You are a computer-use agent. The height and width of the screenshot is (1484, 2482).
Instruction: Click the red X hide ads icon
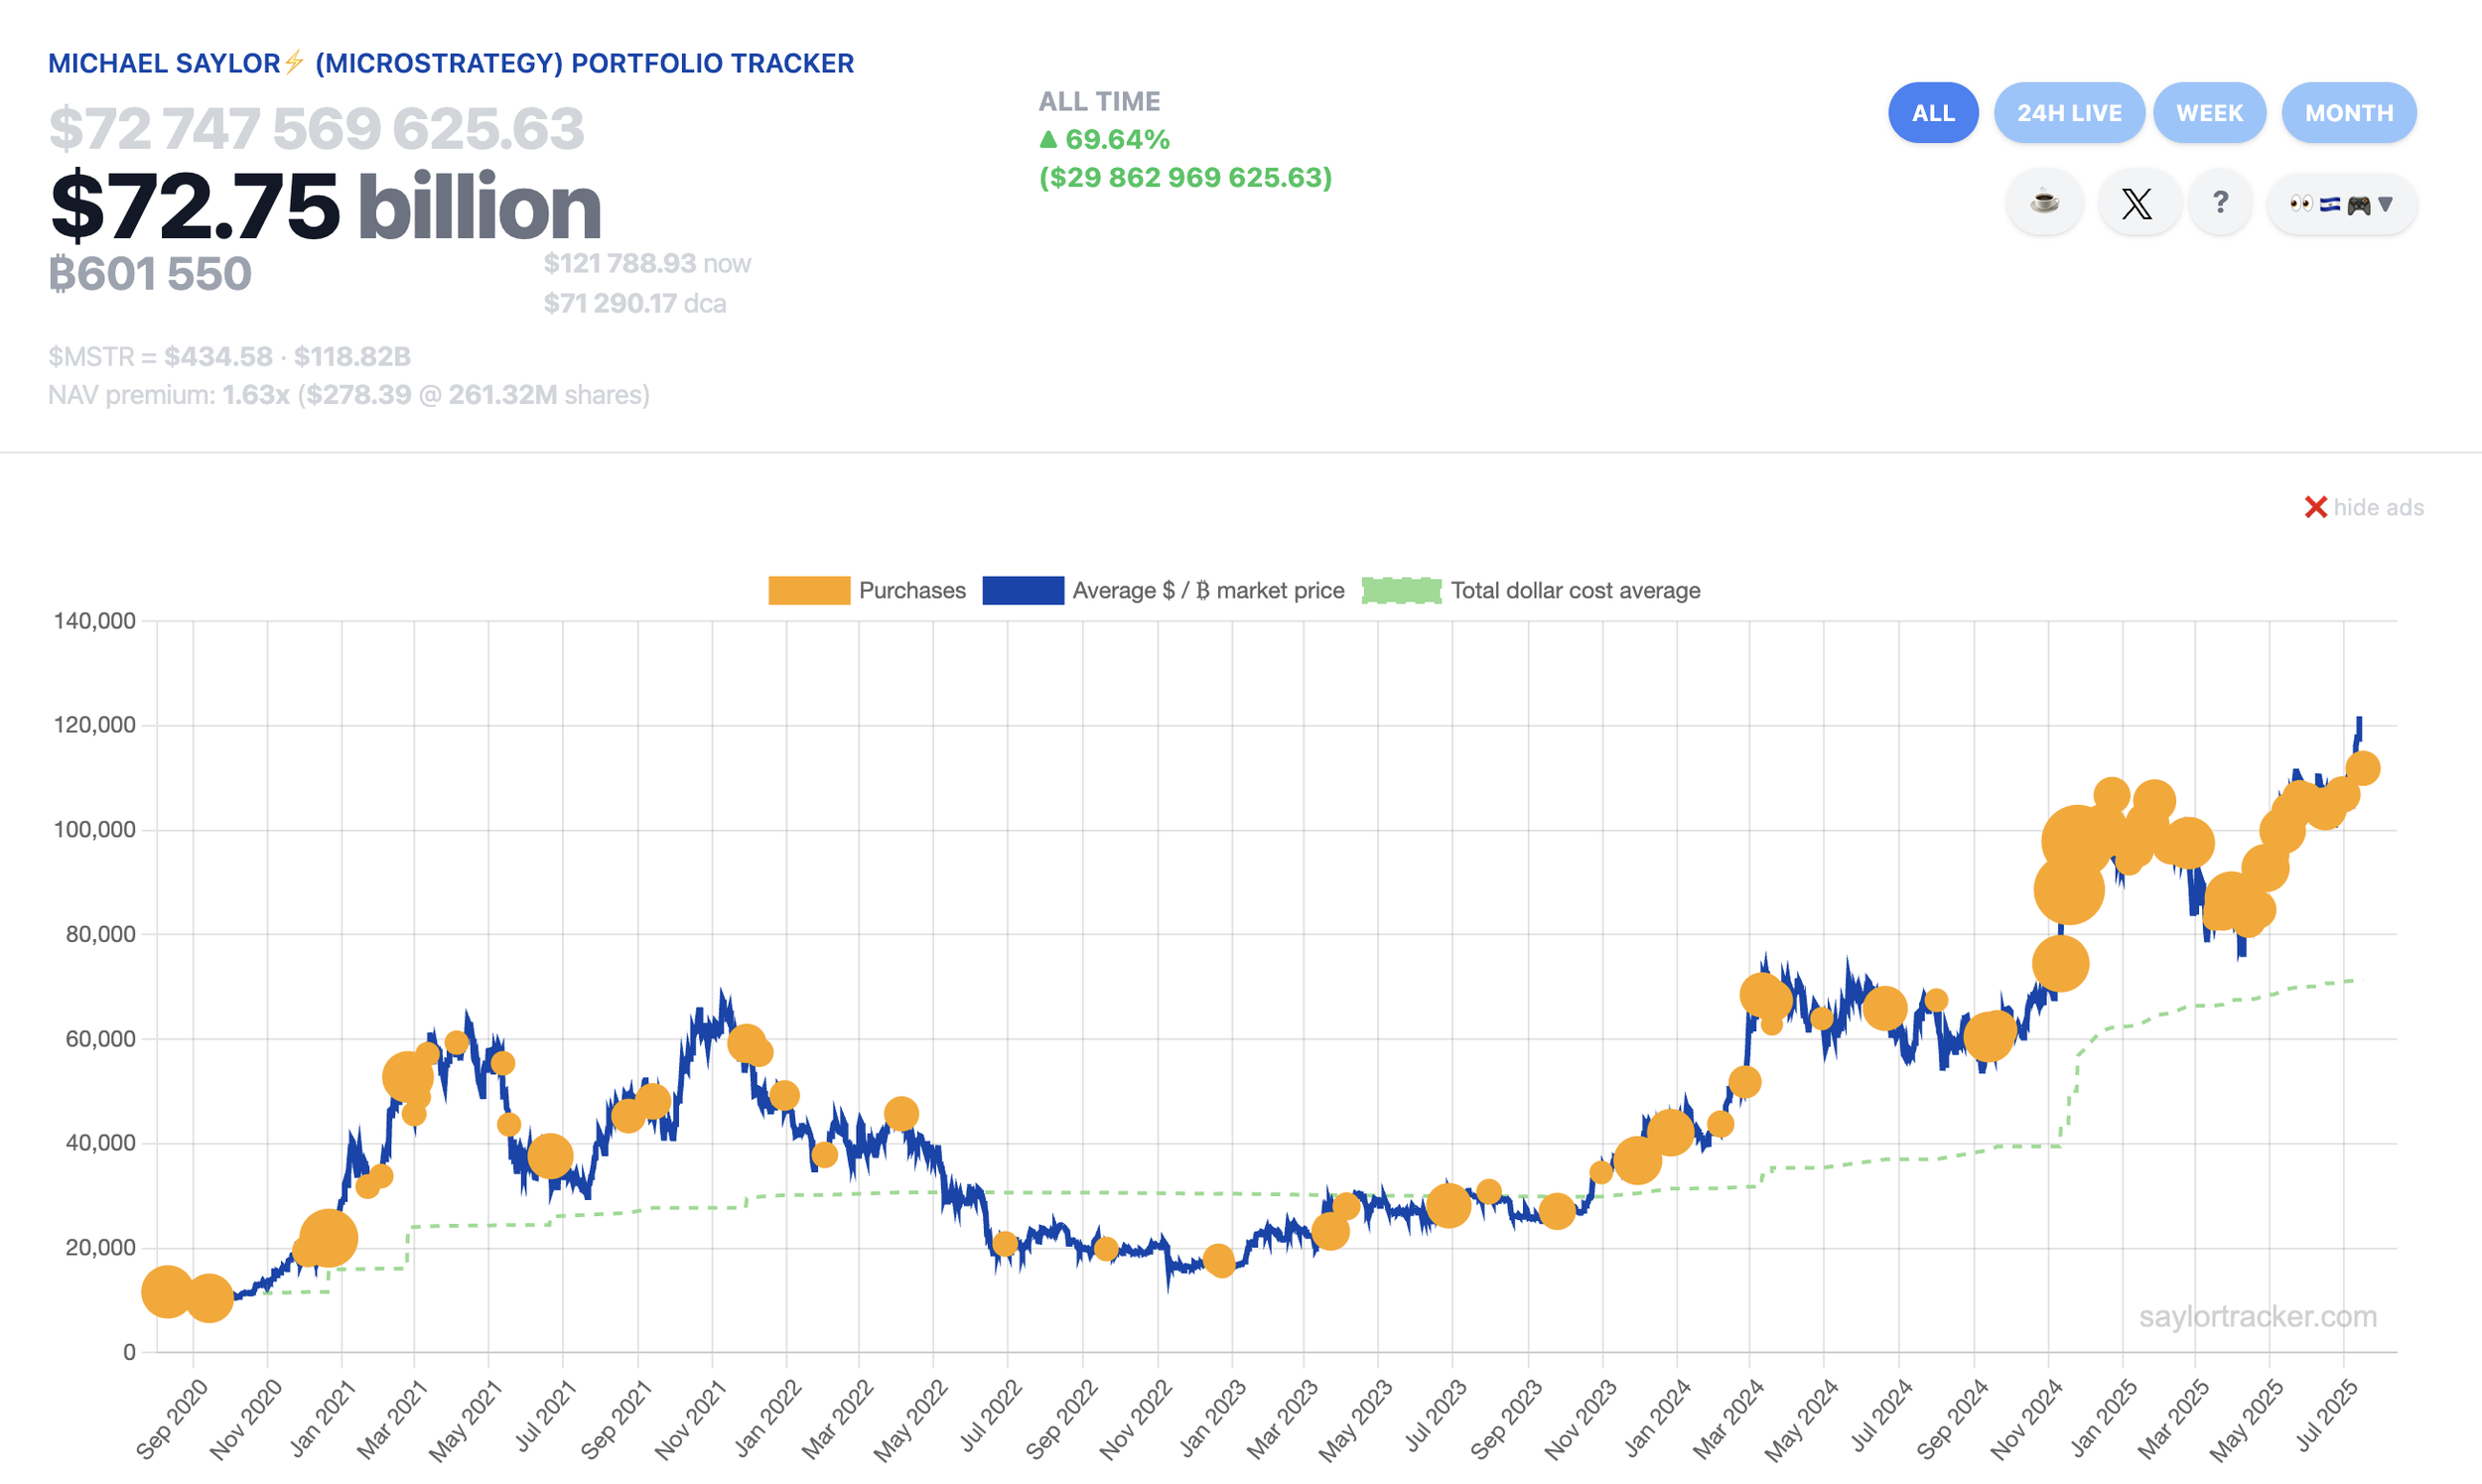click(2315, 507)
